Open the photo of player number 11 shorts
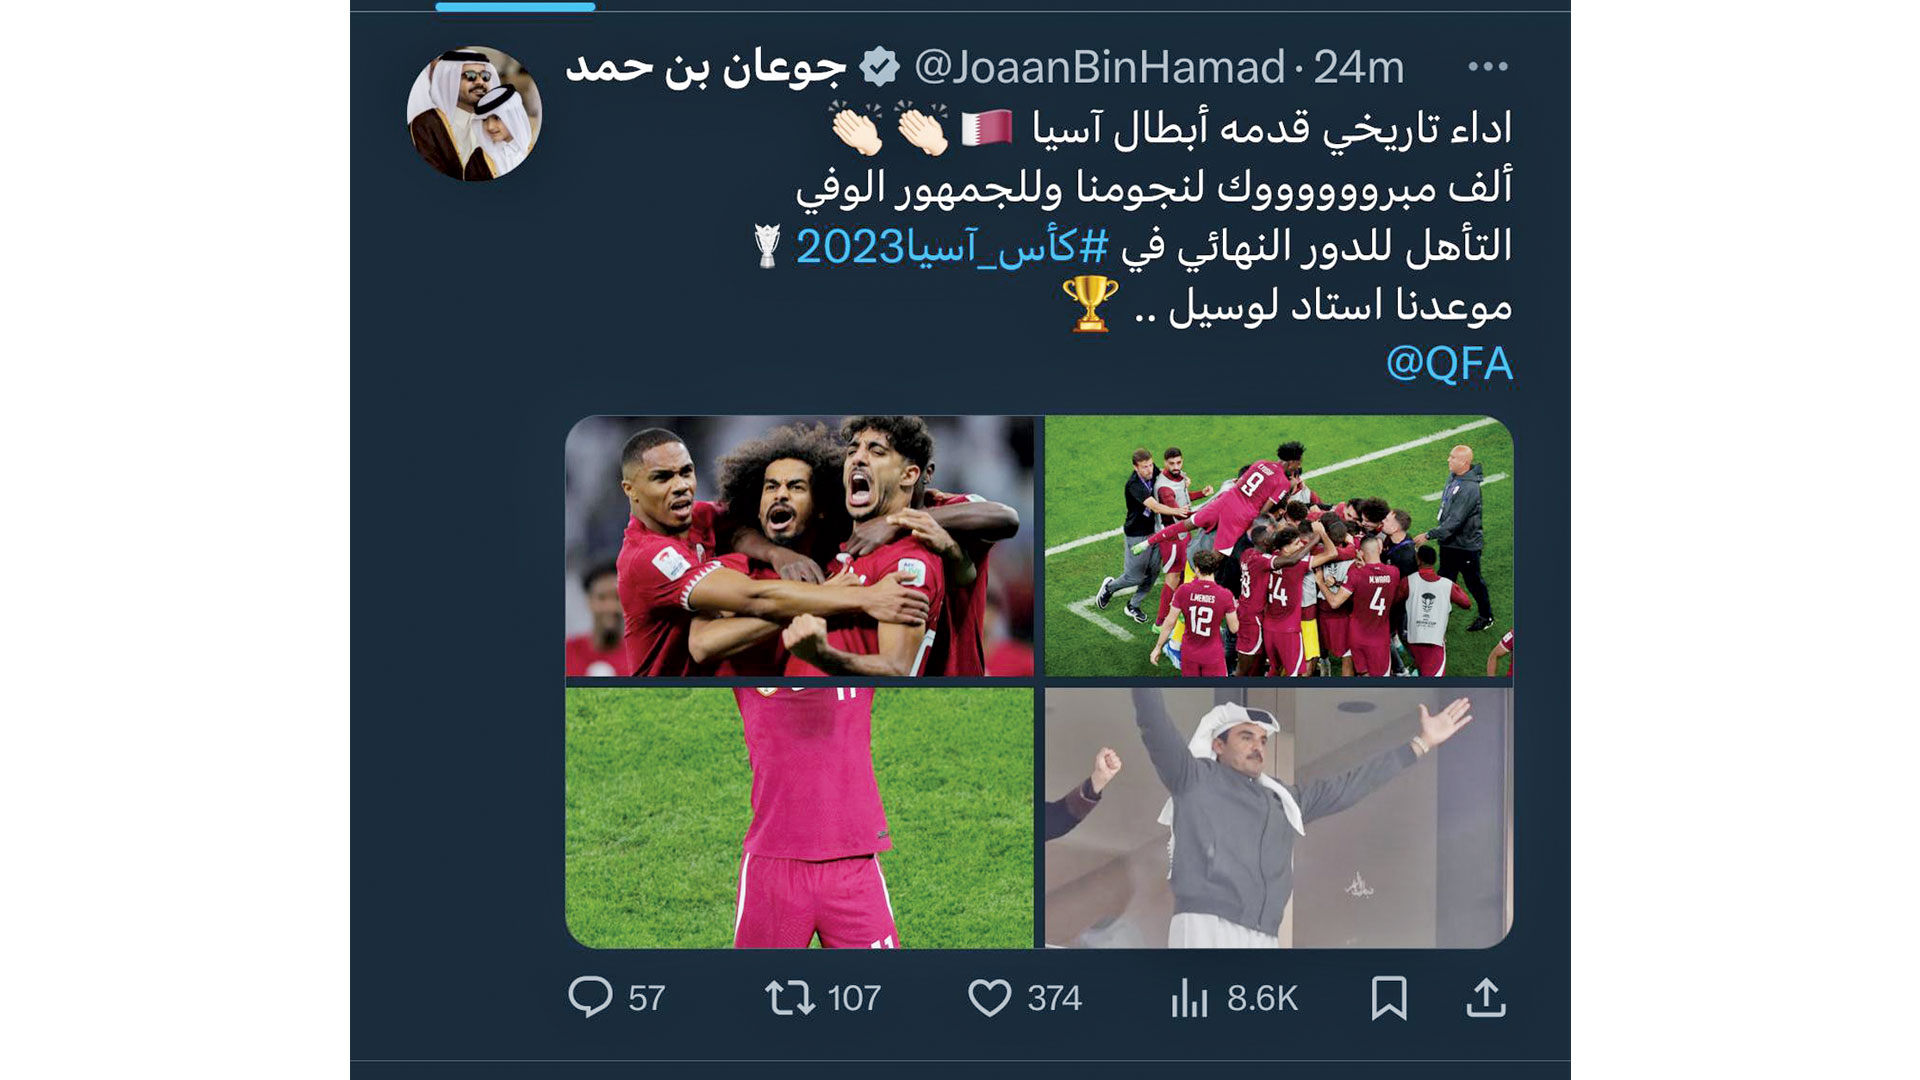The width and height of the screenshot is (1920, 1080). (x=799, y=817)
